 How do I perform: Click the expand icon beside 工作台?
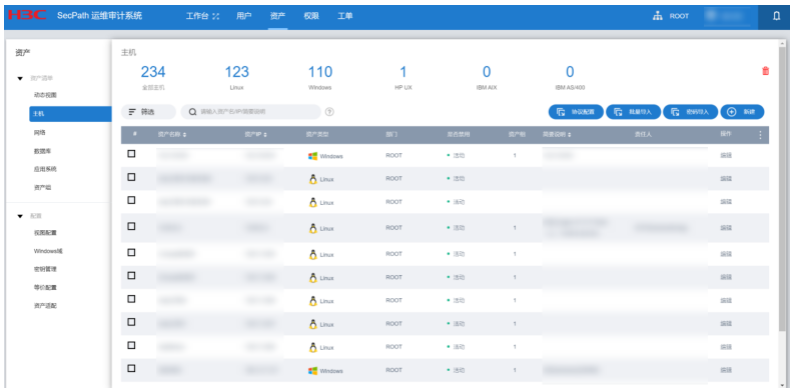coord(216,16)
